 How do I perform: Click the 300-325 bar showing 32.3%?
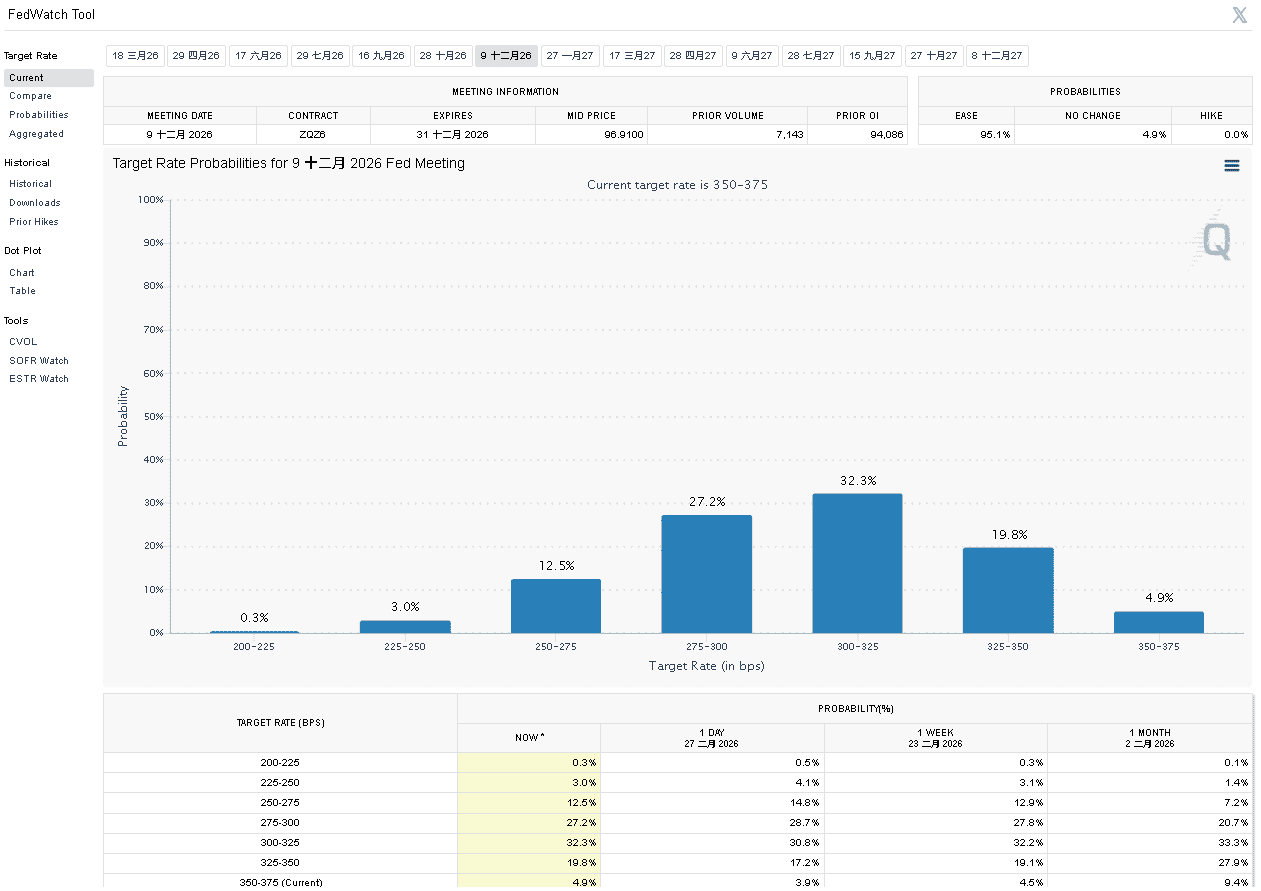857,563
